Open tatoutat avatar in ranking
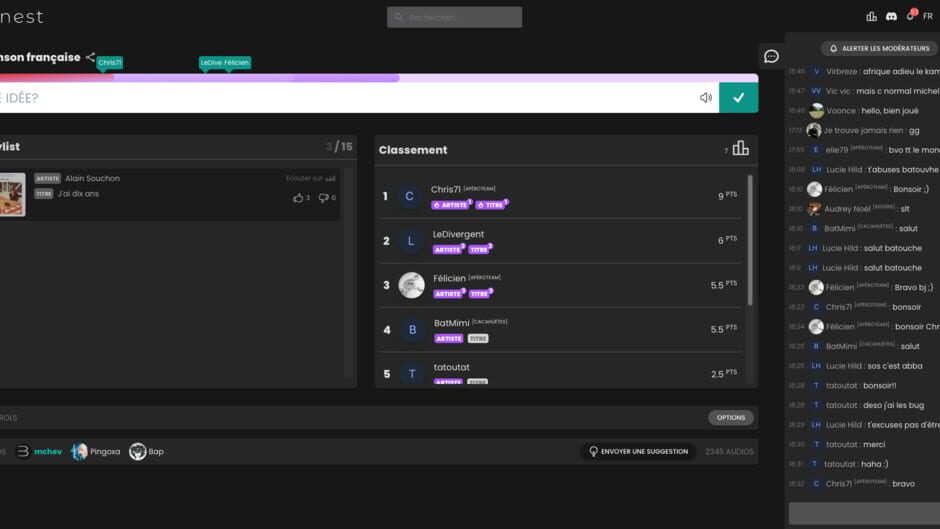Viewport: 940px width, 529px height. (x=412, y=374)
